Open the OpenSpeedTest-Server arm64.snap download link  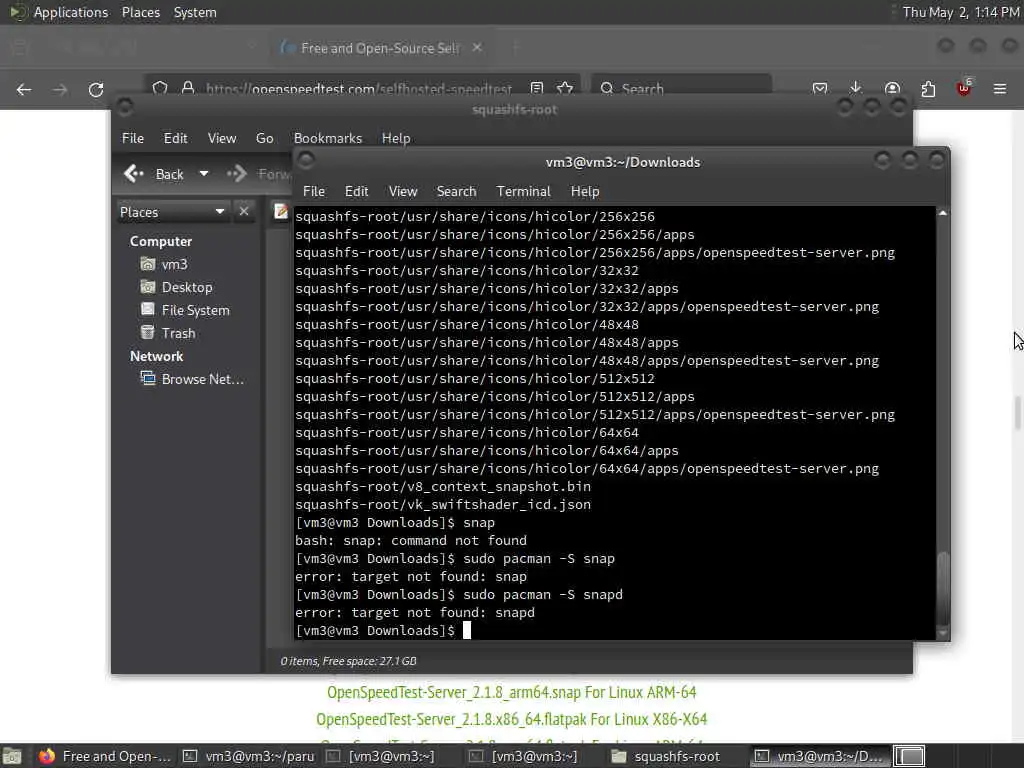point(511,692)
